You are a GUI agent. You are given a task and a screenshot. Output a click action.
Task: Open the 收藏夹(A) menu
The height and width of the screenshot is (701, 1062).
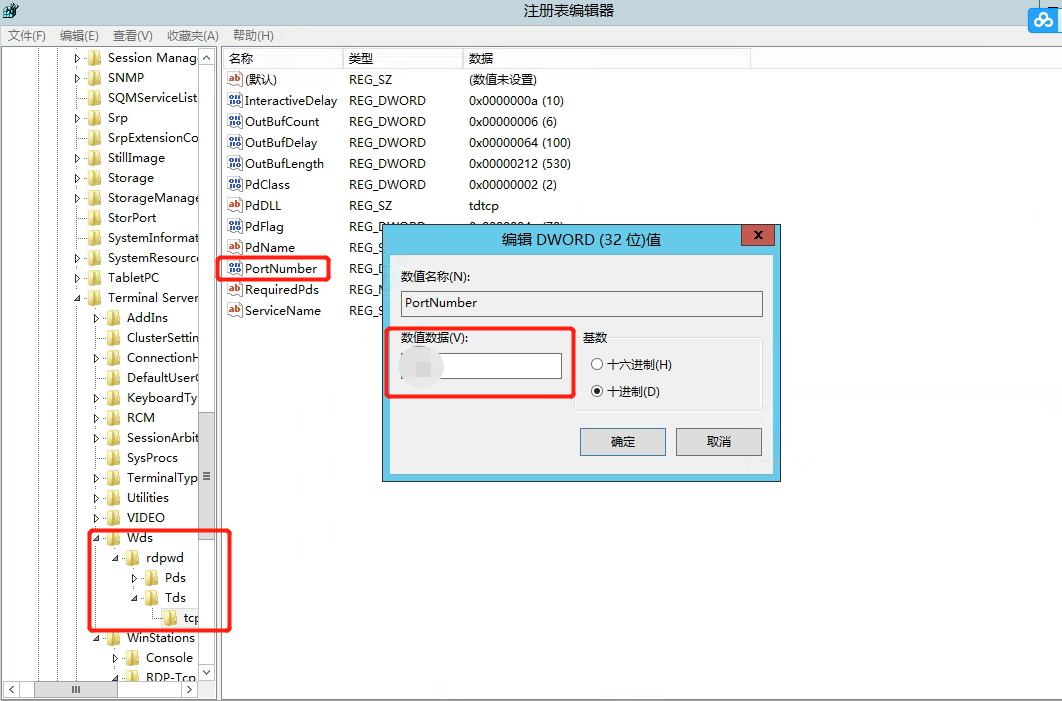pyautogui.click(x=193, y=35)
